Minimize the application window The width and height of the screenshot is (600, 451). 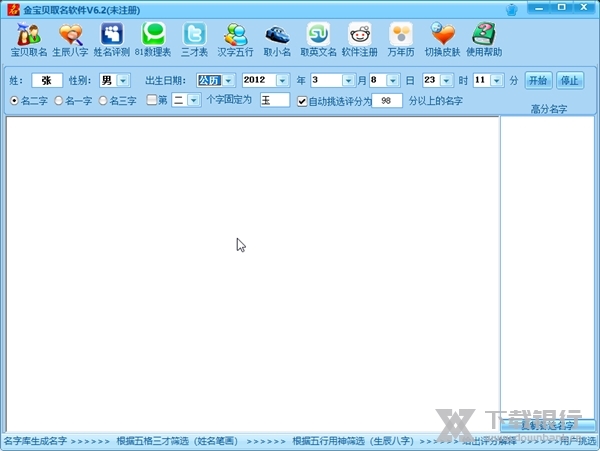pos(539,8)
